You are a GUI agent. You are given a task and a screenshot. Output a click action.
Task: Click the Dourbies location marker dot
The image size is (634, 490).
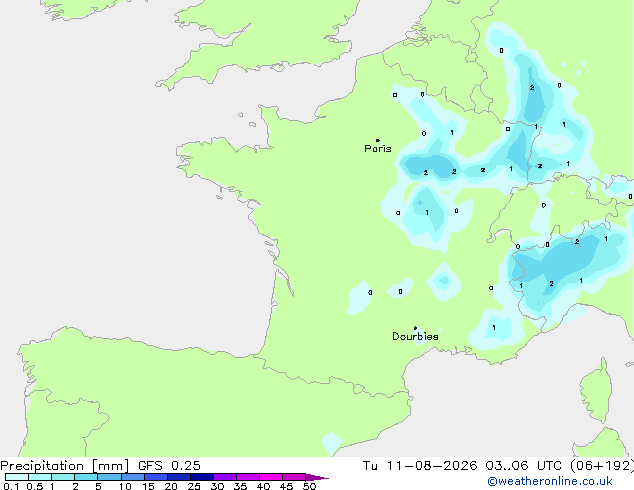415,328
